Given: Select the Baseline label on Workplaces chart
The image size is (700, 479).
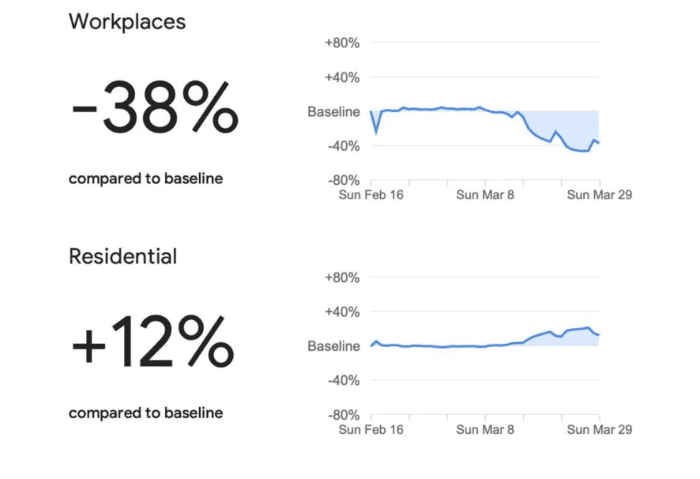Looking at the screenshot, I should [333, 112].
